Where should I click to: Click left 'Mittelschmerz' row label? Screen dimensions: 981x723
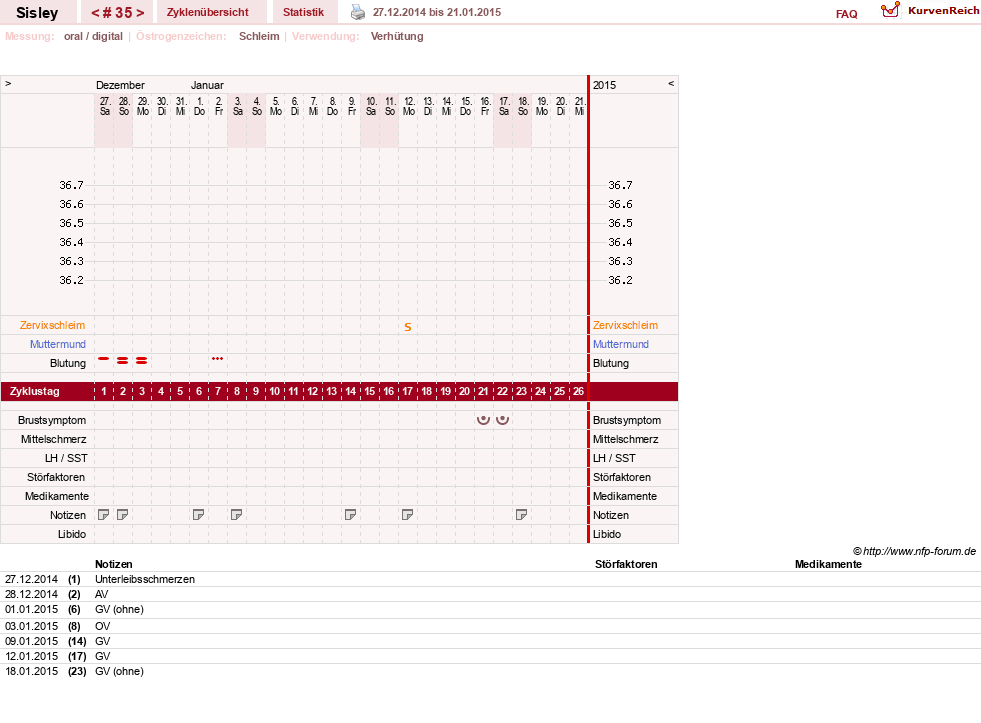[53, 439]
